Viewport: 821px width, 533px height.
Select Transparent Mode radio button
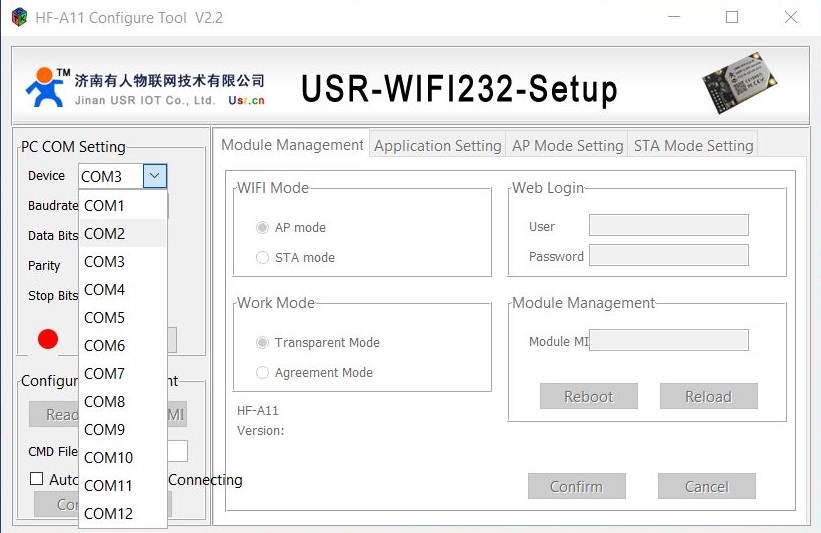(262, 342)
